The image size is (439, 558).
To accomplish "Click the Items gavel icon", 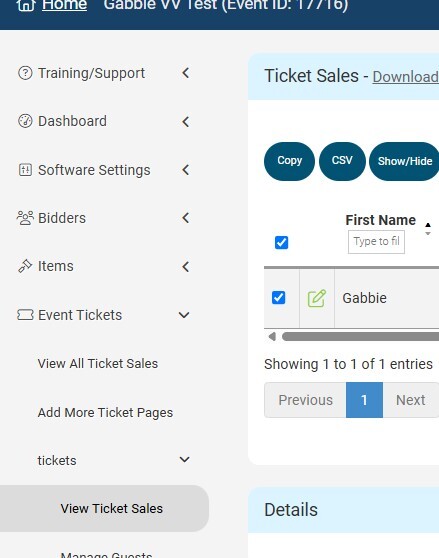I will [x=25, y=266].
